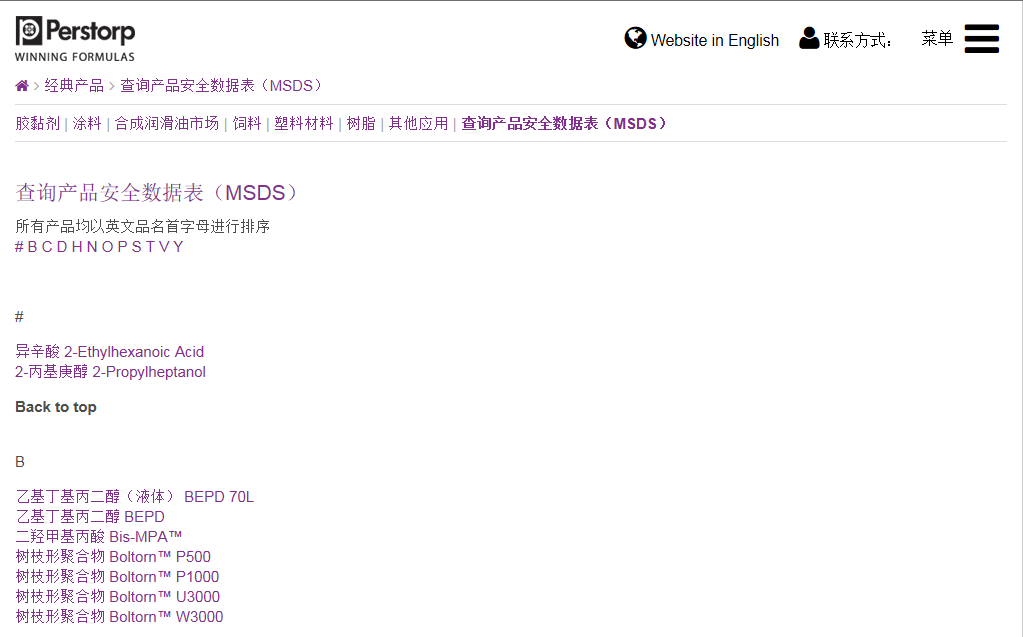Open the 菜单 menu label
This screenshot has height=637, width=1023.
tap(937, 39)
